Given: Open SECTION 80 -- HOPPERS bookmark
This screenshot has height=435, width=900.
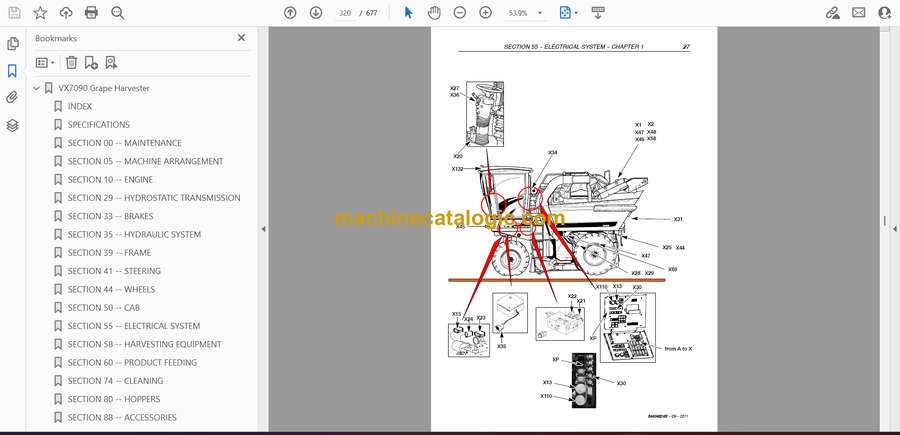Looking at the screenshot, I should pos(114,399).
